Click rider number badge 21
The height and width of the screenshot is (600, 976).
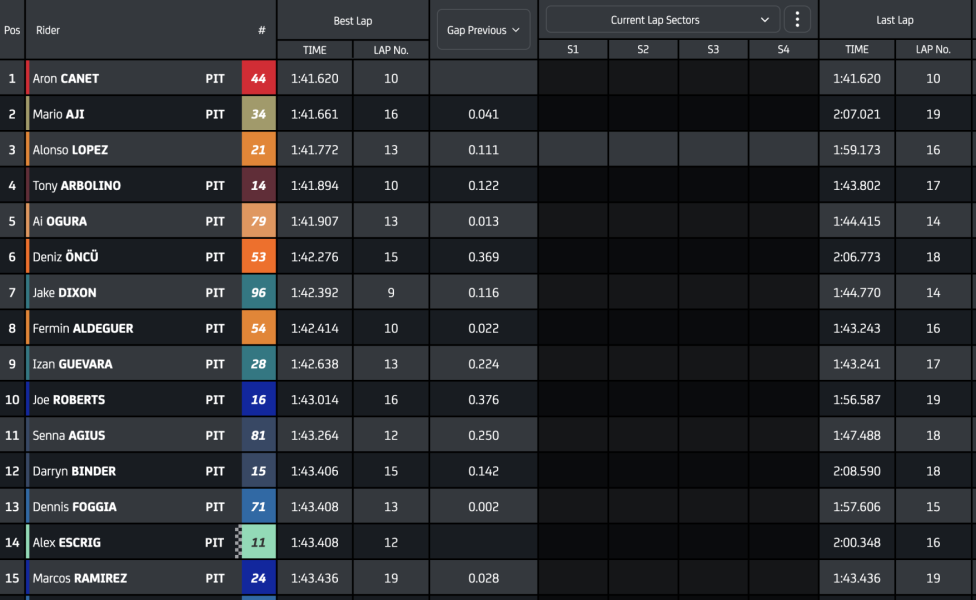point(258,150)
